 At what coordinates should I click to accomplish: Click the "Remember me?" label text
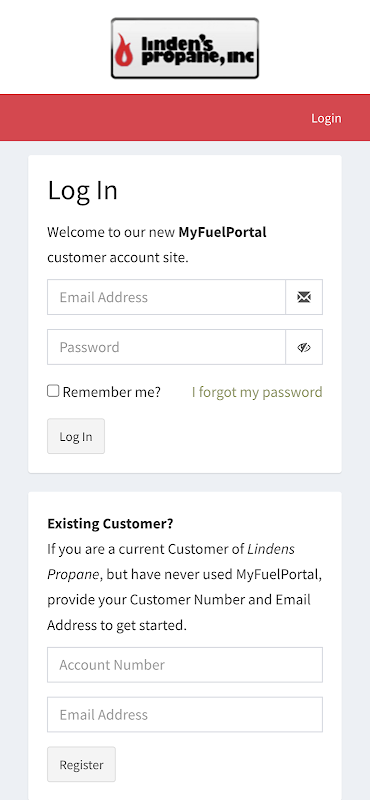pos(111,392)
